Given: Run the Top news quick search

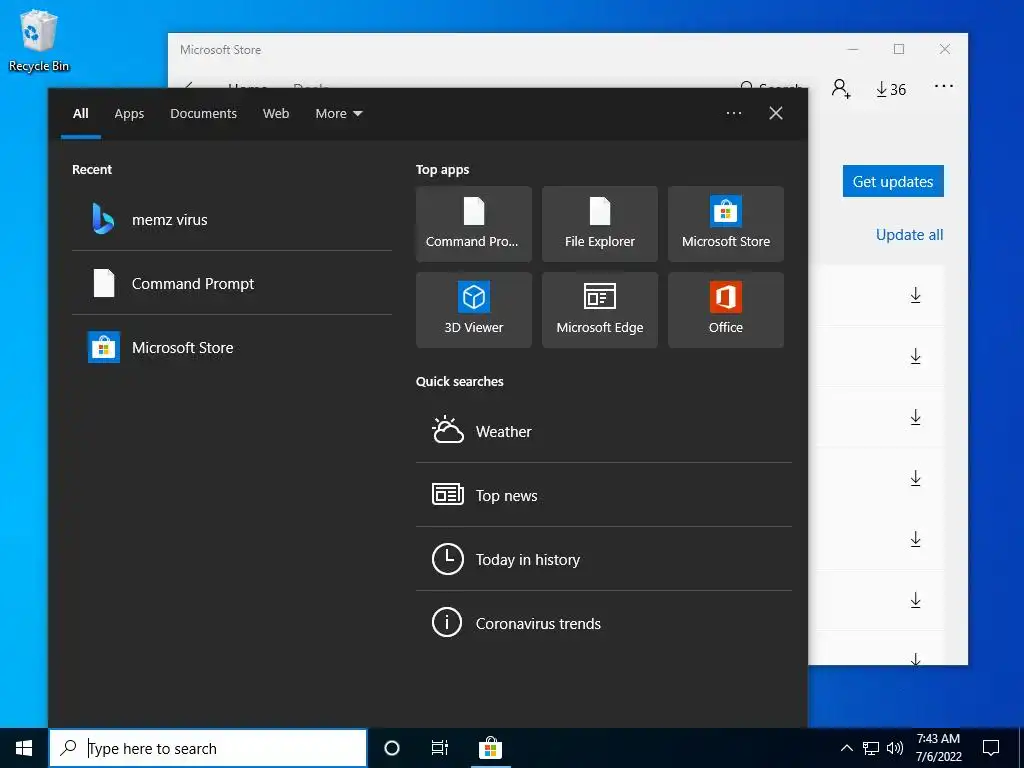Looking at the screenshot, I should [603, 495].
